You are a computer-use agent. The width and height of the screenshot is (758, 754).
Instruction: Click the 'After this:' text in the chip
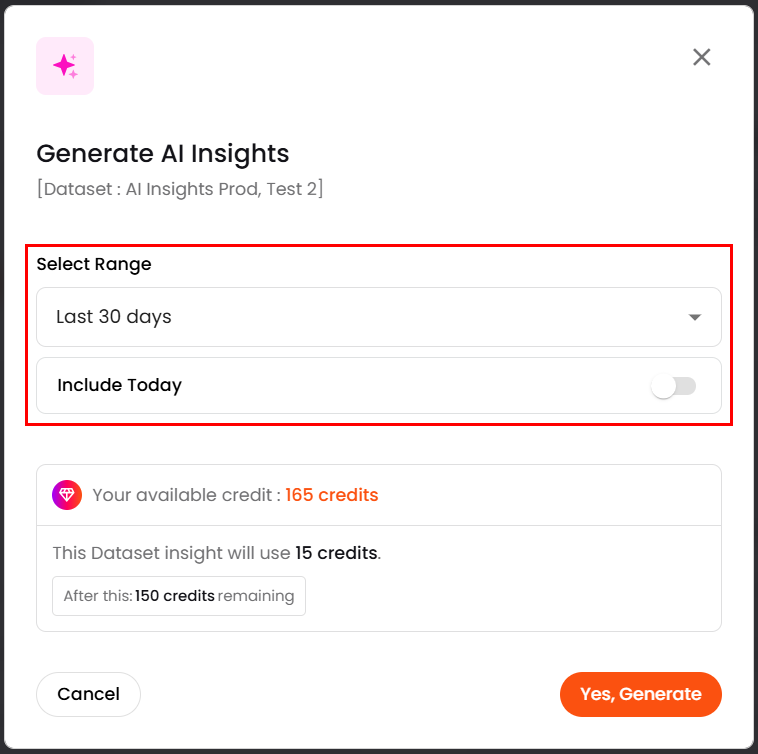98,596
